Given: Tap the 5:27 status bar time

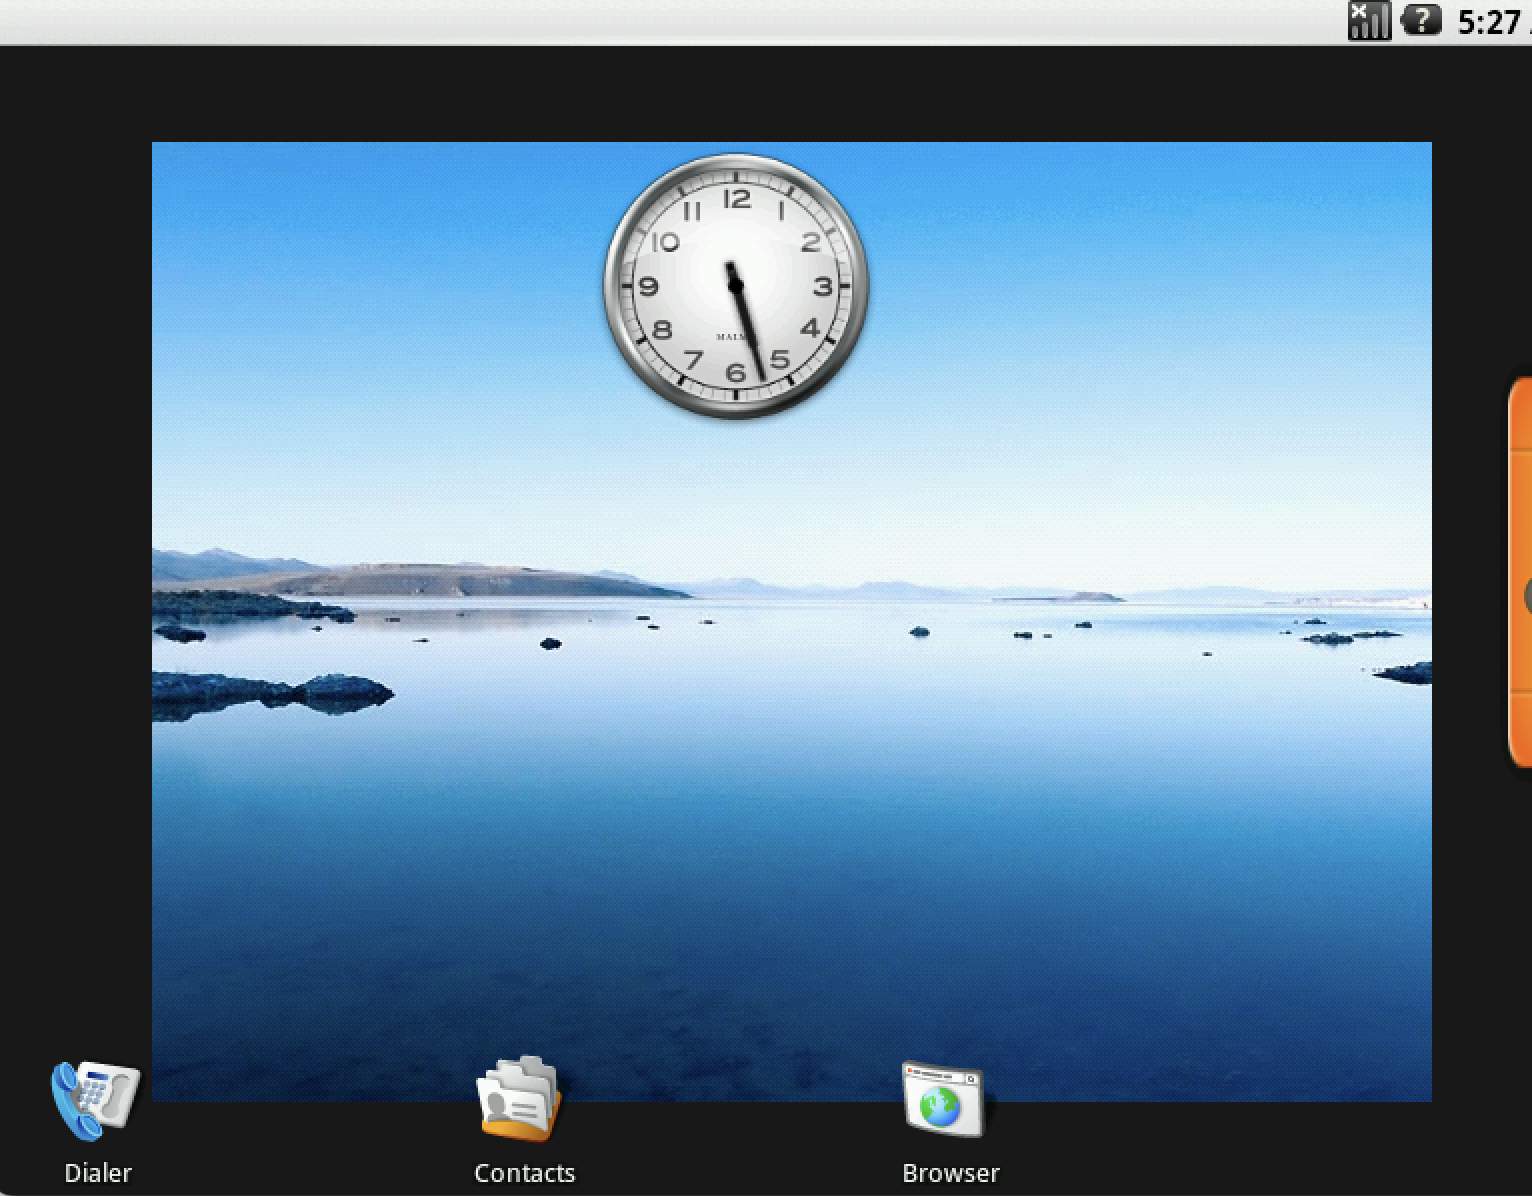Looking at the screenshot, I should click(x=1490, y=22).
